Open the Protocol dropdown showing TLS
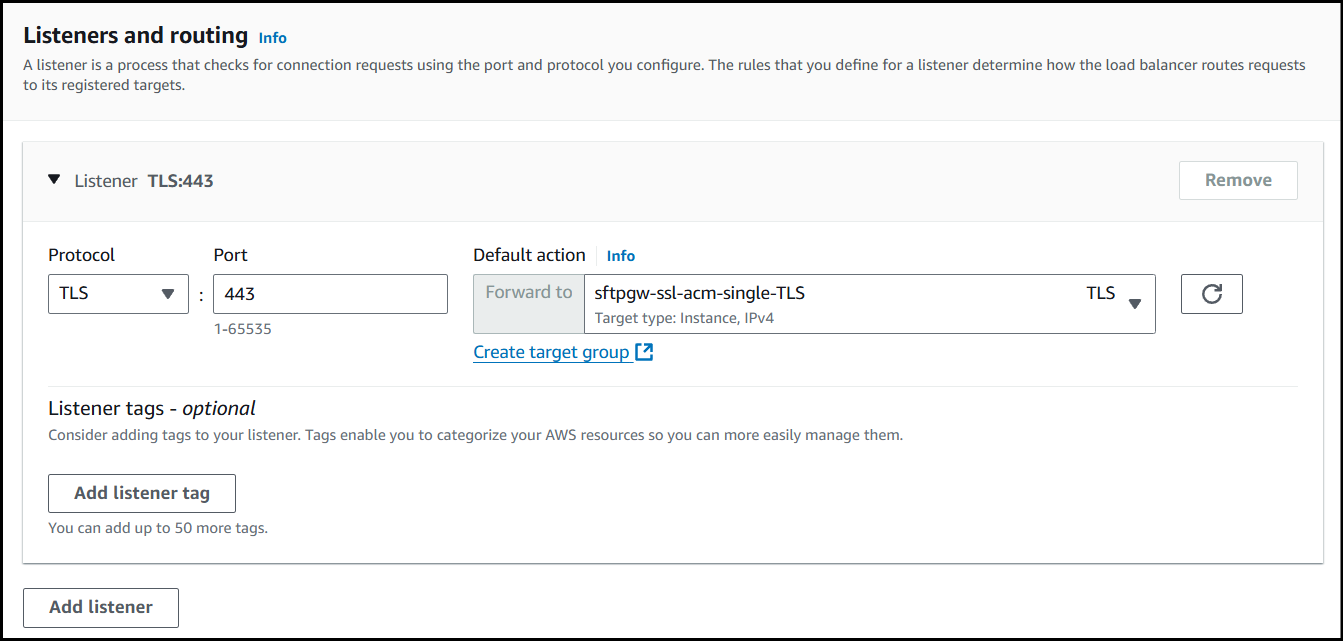The image size is (1343, 641). [118, 294]
